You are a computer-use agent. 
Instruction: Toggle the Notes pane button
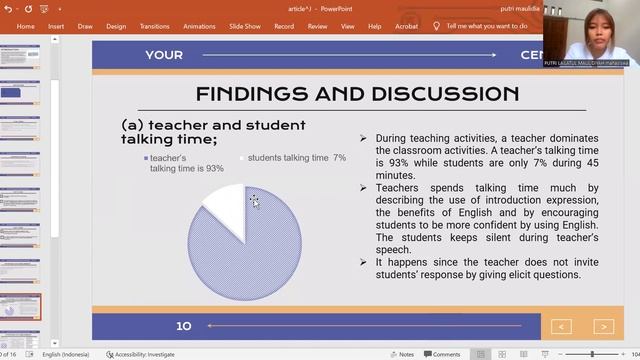pos(402,354)
